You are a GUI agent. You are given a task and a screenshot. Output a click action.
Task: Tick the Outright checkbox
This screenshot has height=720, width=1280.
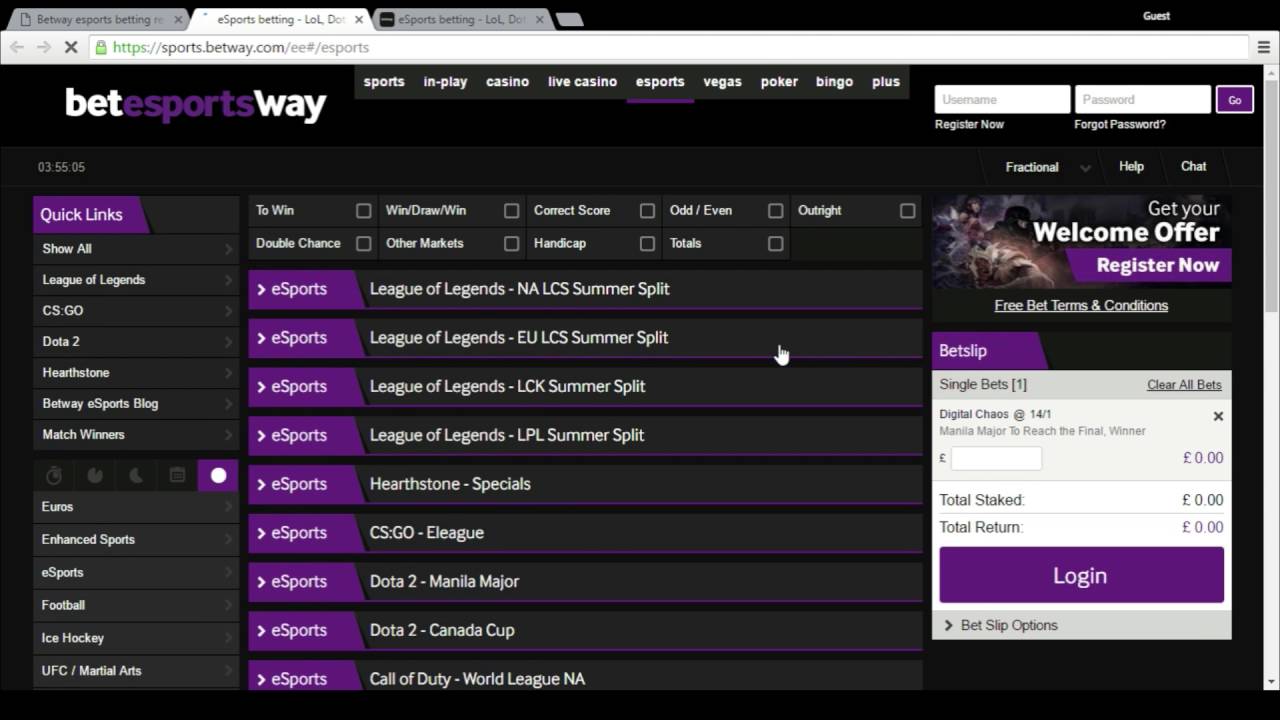coord(908,211)
